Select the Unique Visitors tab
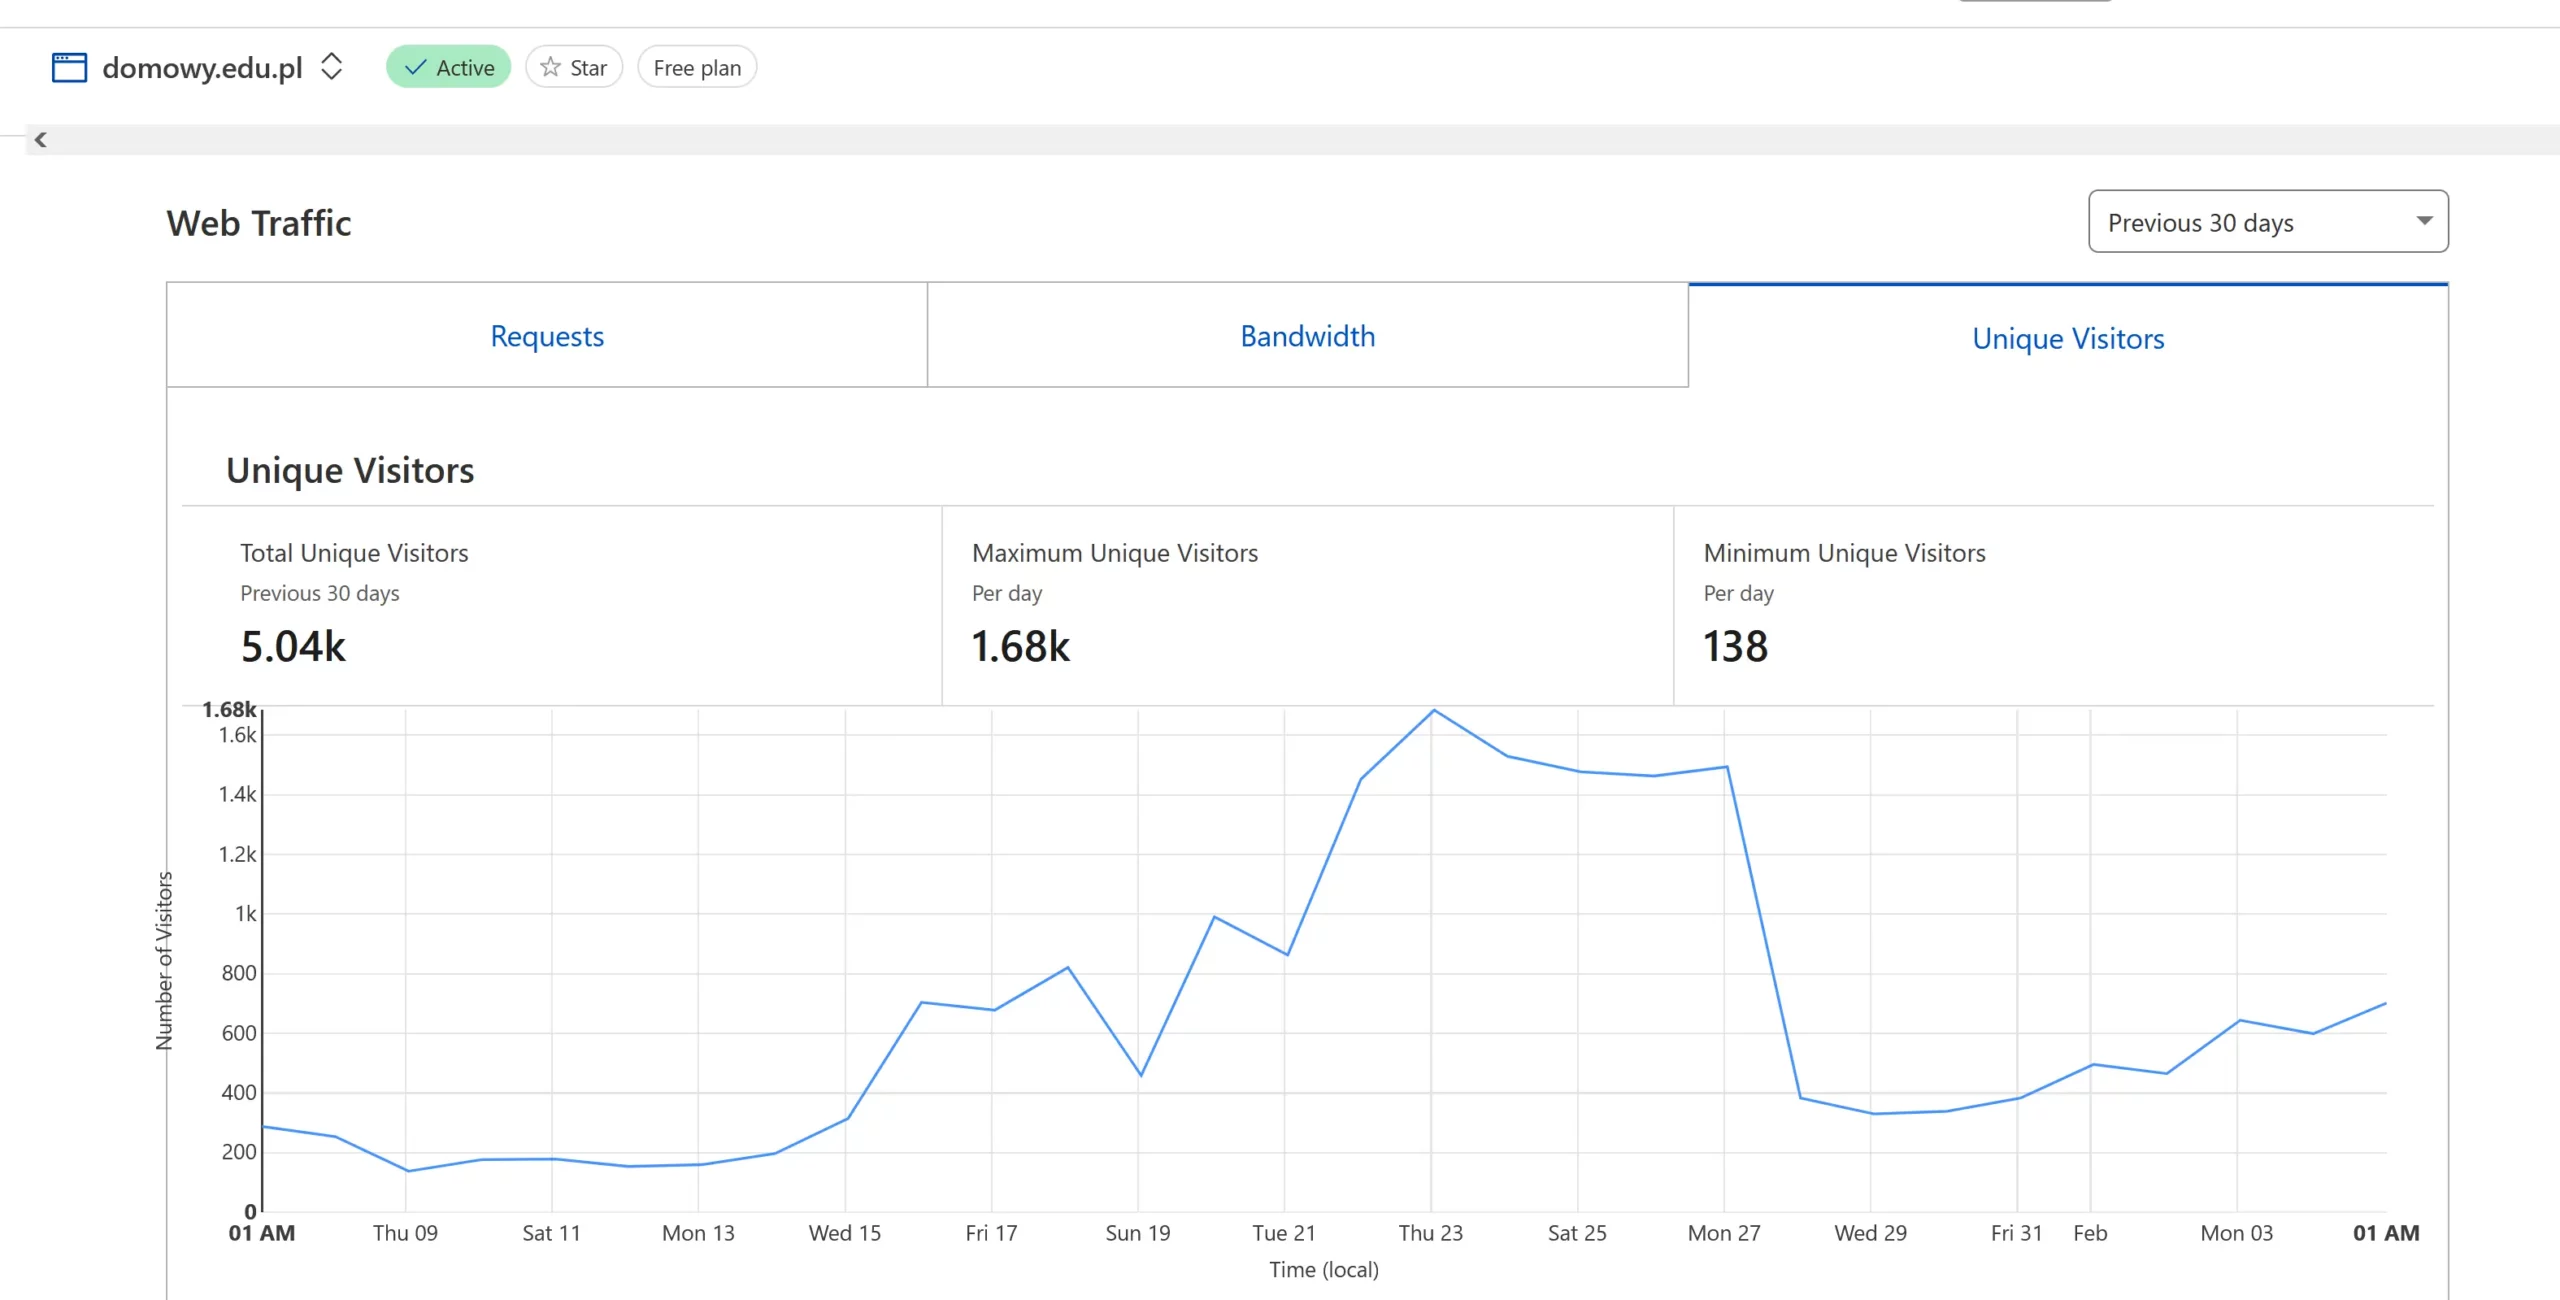The height and width of the screenshot is (1300, 2560). click(x=2068, y=338)
